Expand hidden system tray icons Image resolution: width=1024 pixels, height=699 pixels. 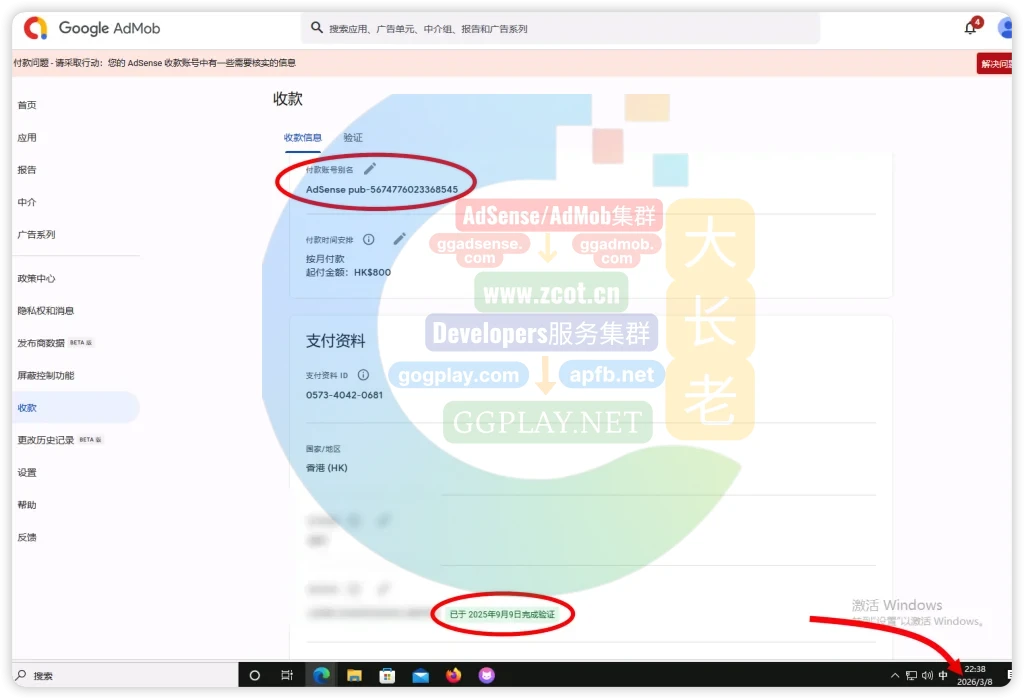pyautogui.click(x=895, y=676)
